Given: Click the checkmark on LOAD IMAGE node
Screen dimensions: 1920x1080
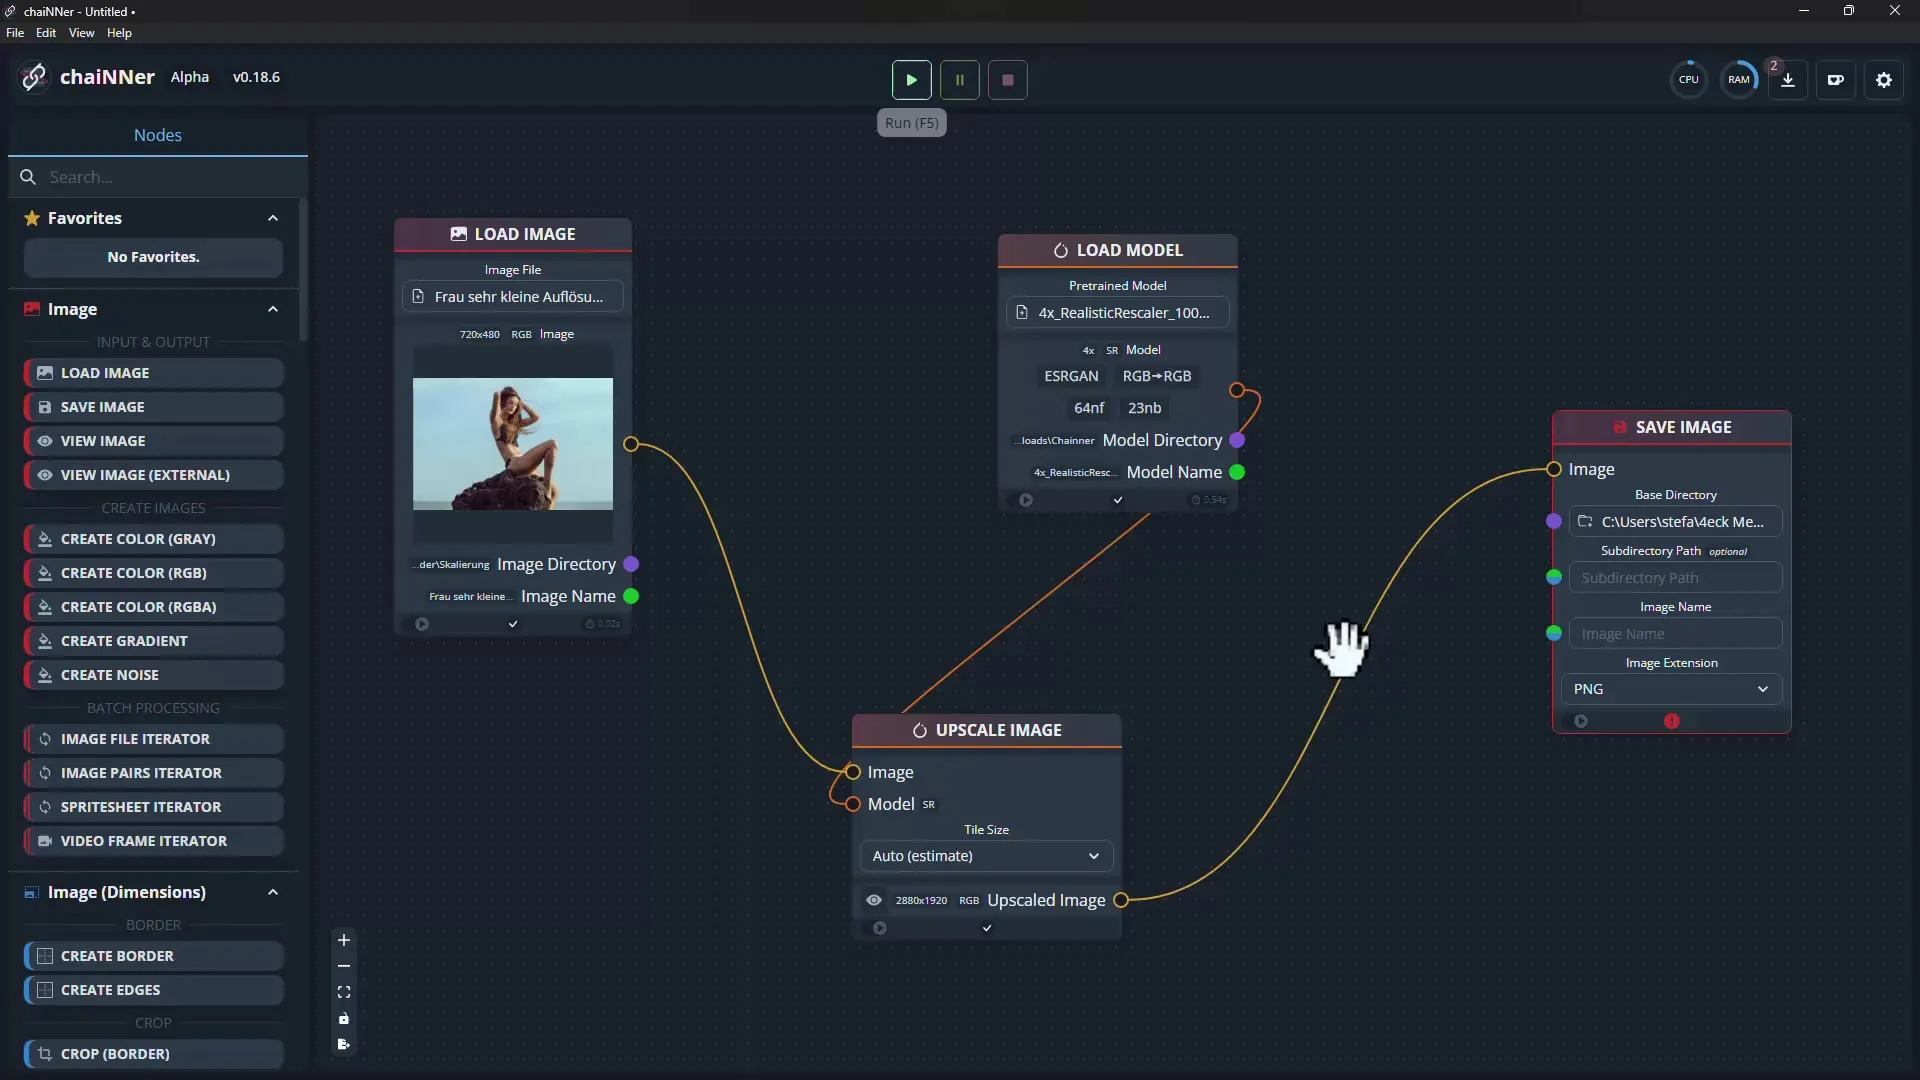Looking at the screenshot, I should click(513, 624).
